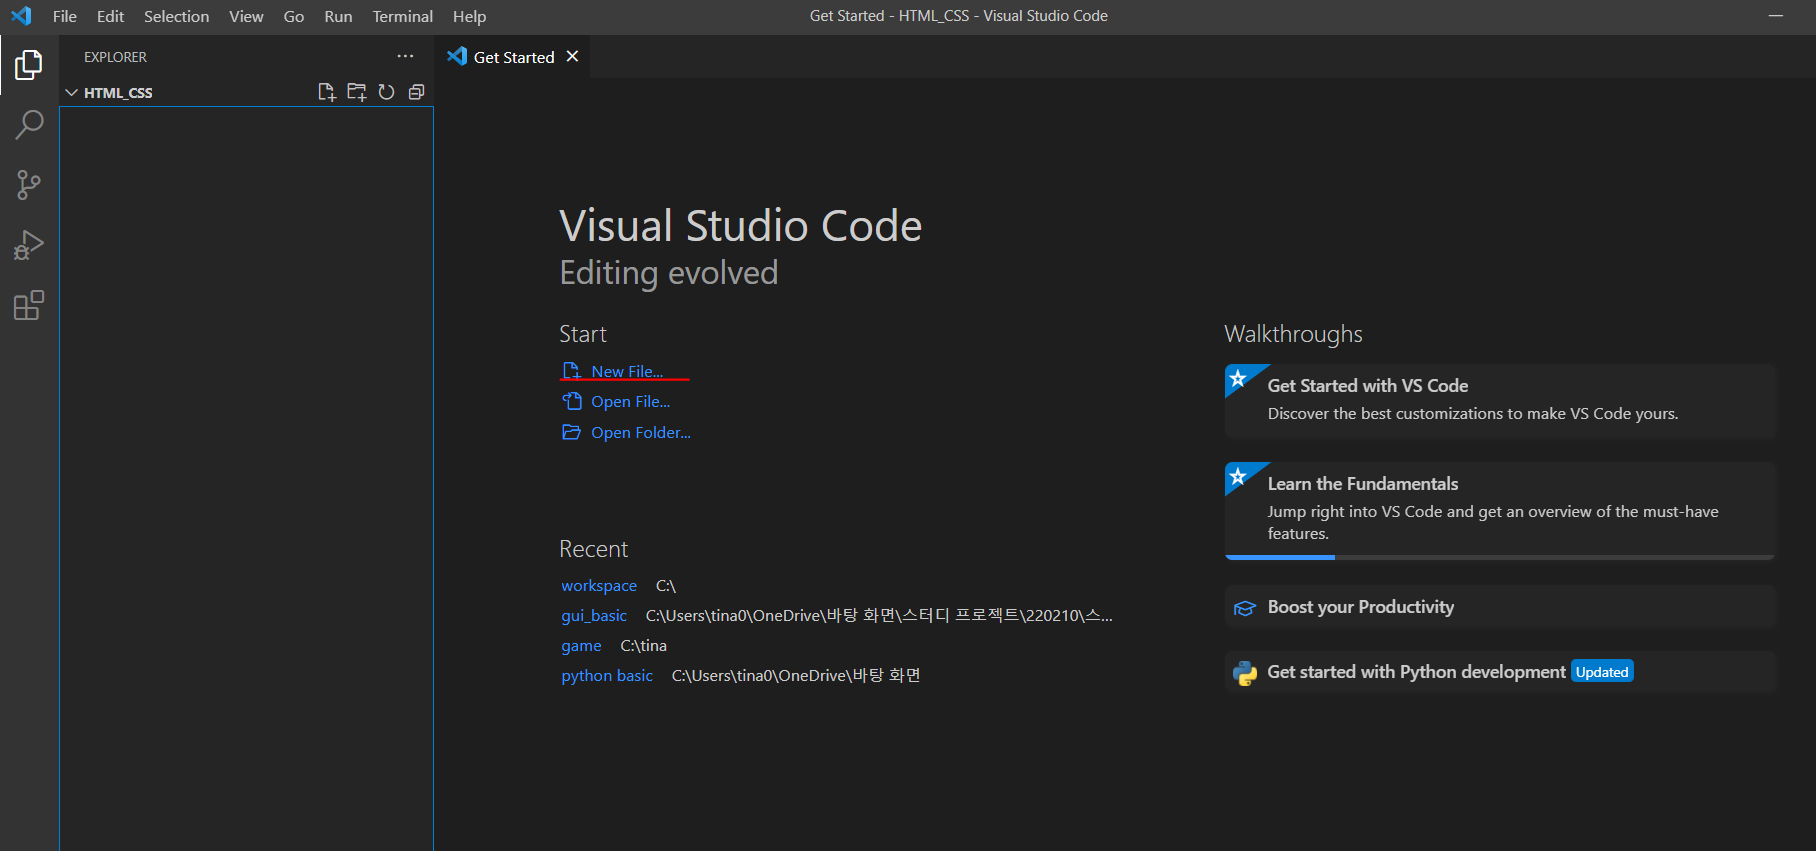Open the Selection menu
Image resolution: width=1816 pixels, height=851 pixels.
(x=176, y=16)
